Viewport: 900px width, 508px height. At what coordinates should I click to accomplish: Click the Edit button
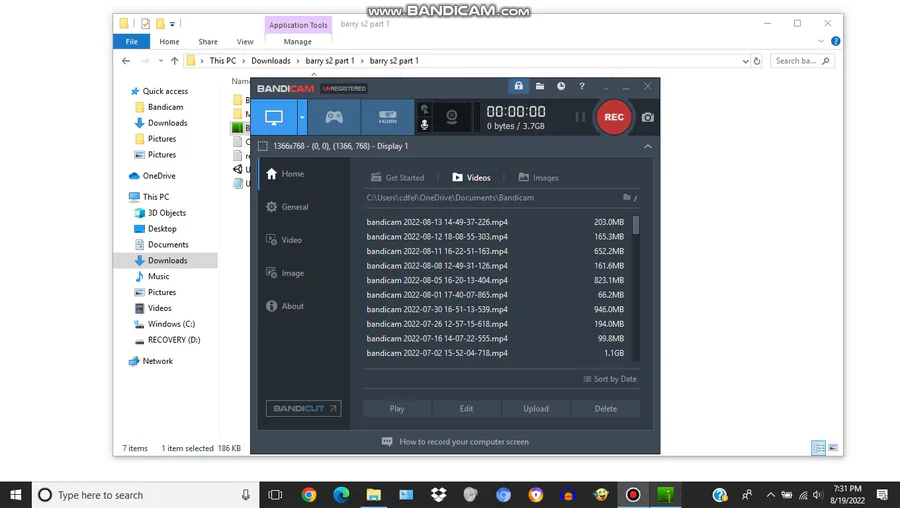coord(466,409)
